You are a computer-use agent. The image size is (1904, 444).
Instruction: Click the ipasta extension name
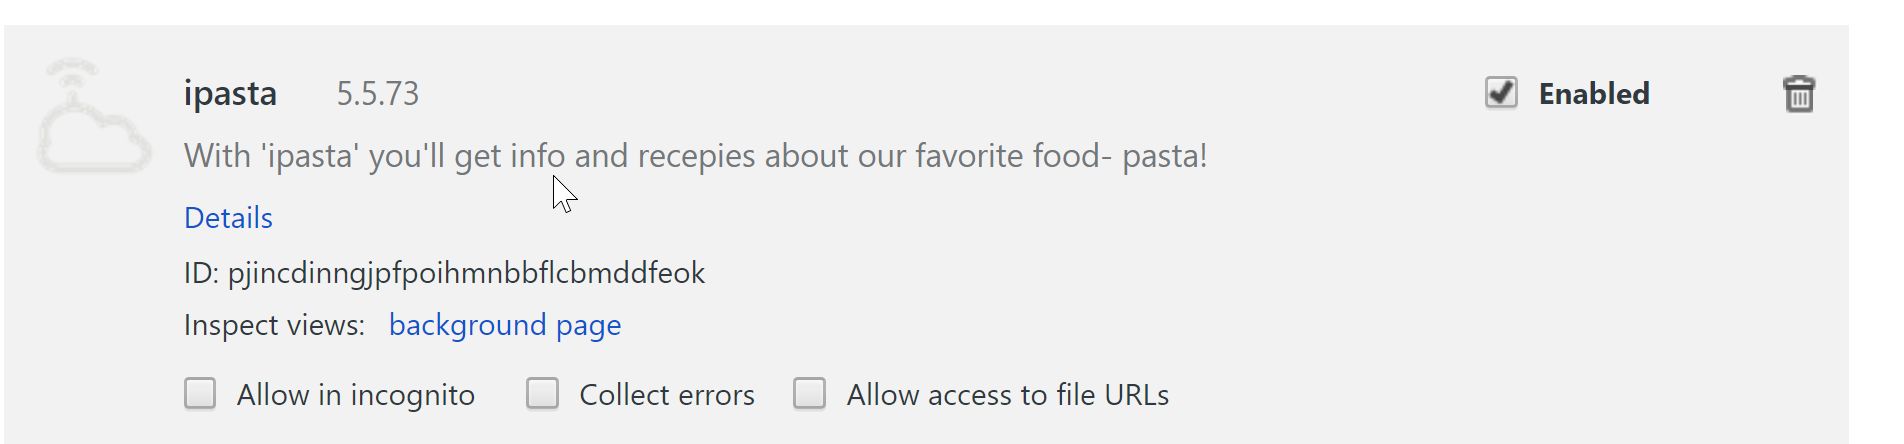tap(230, 94)
